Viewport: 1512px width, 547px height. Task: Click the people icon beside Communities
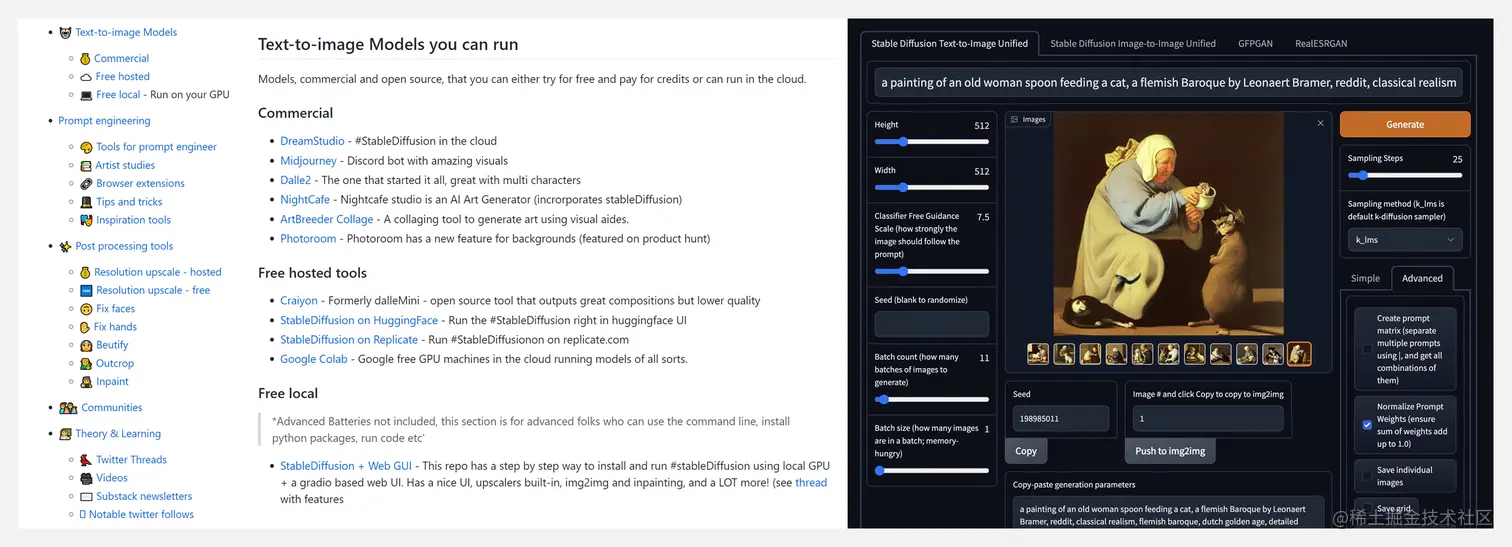pyautogui.click(x=68, y=408)
